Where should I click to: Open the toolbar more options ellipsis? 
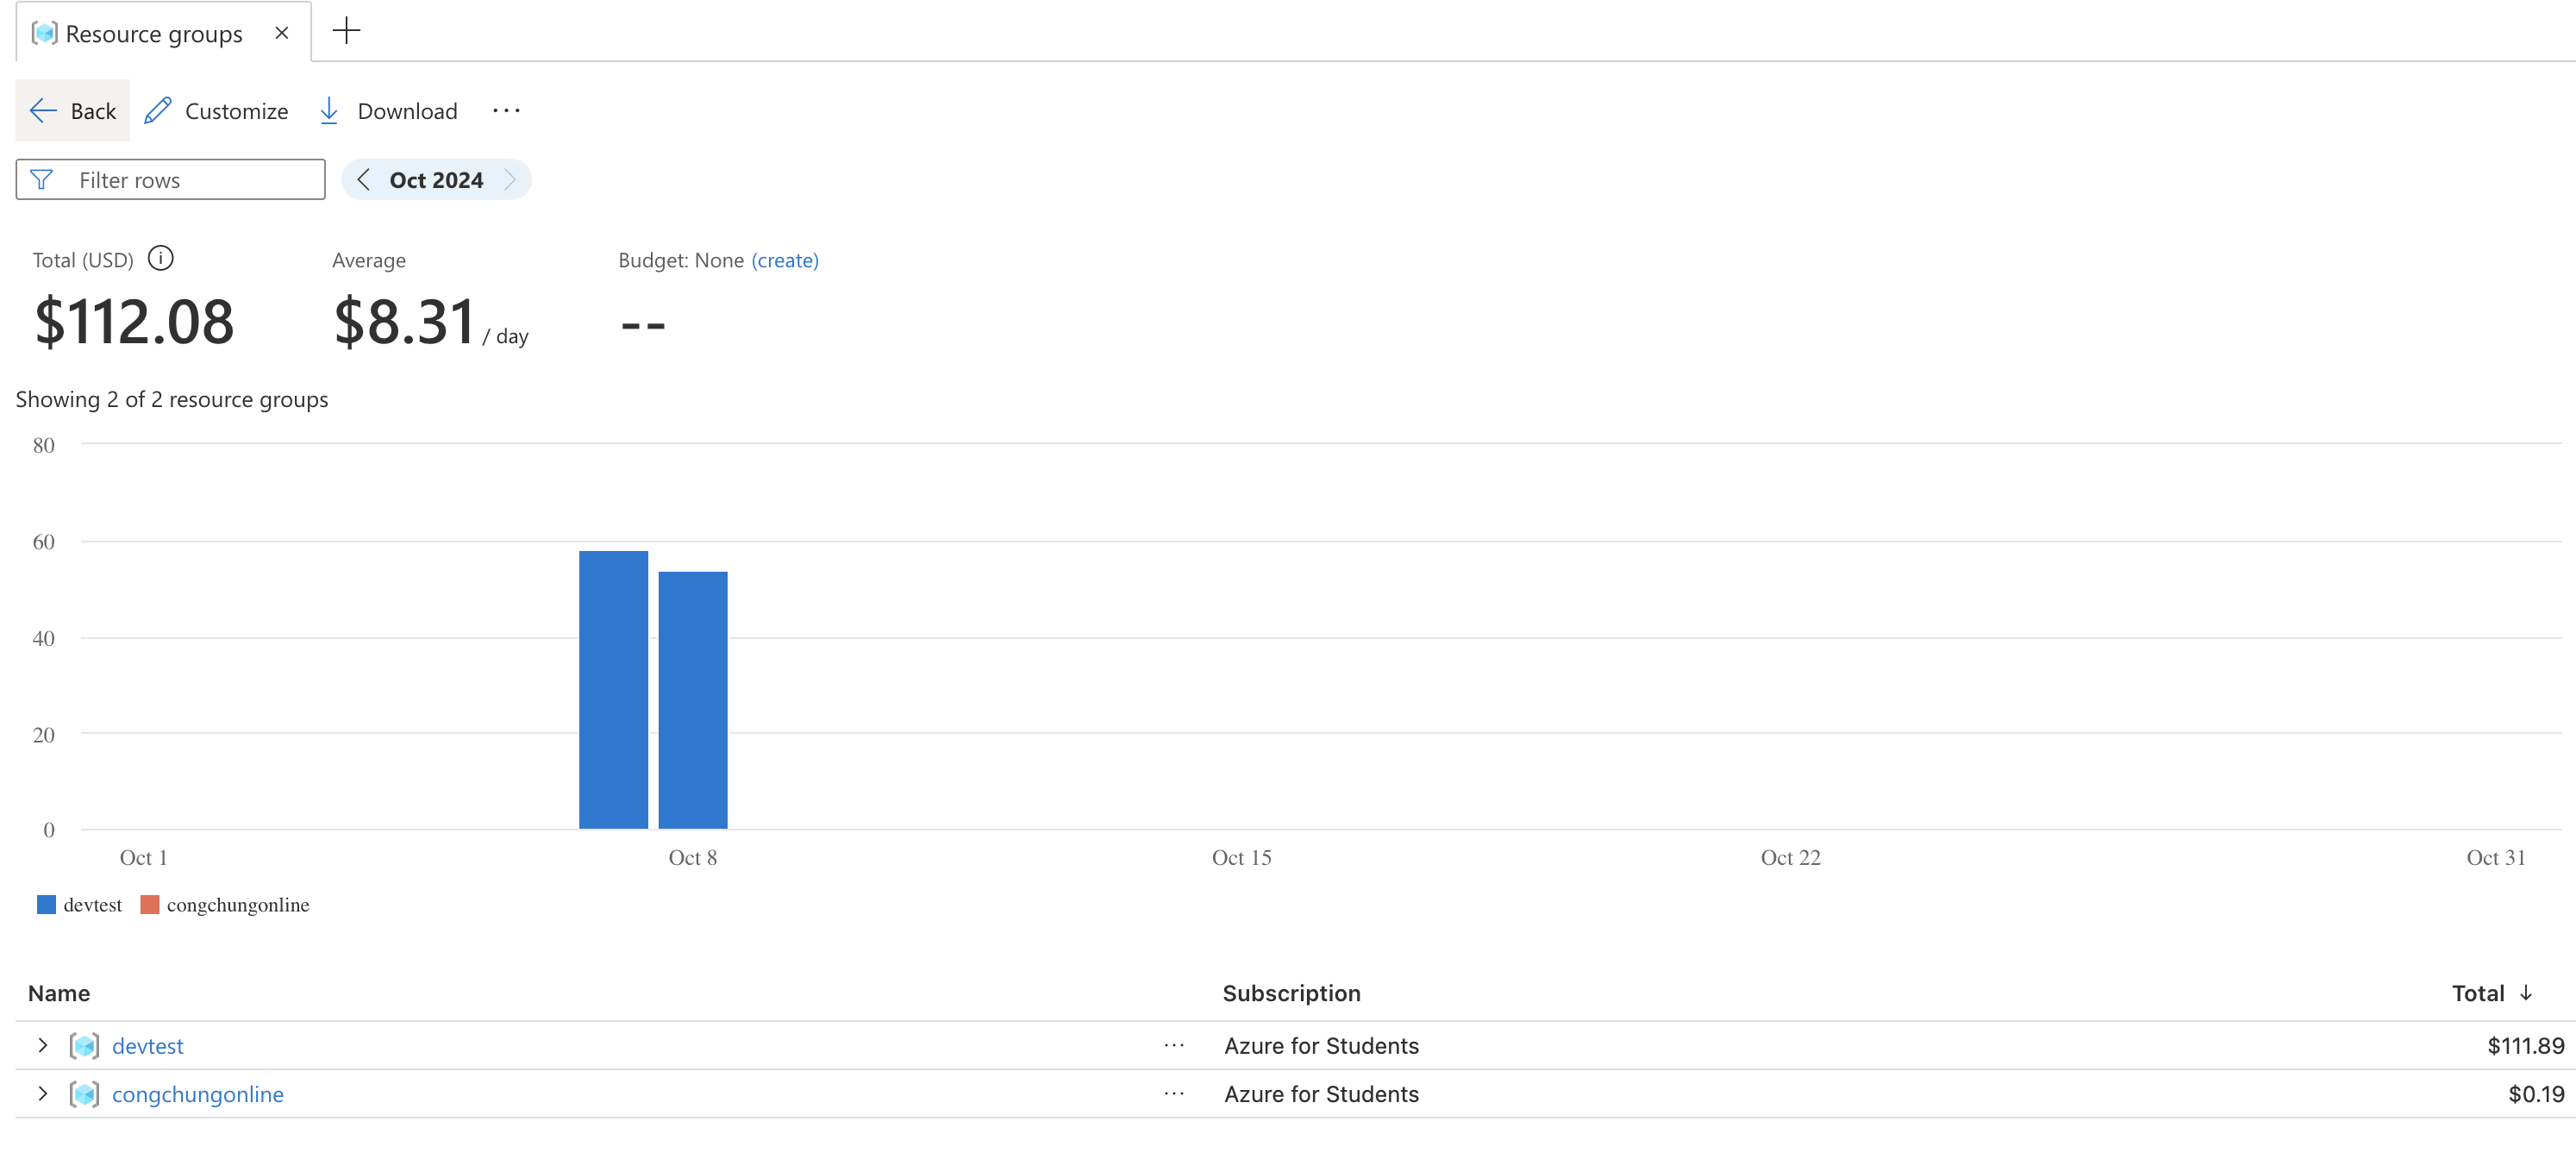506,111
